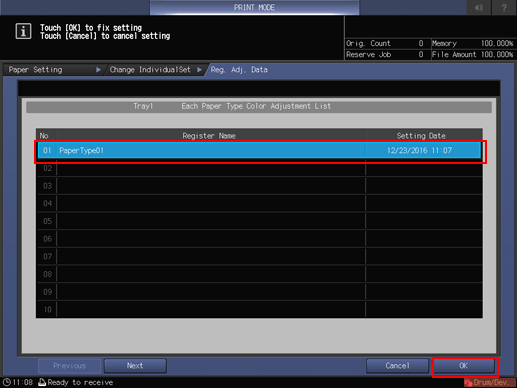
Task: Select empty list row 02
Action: click(259, 168)
